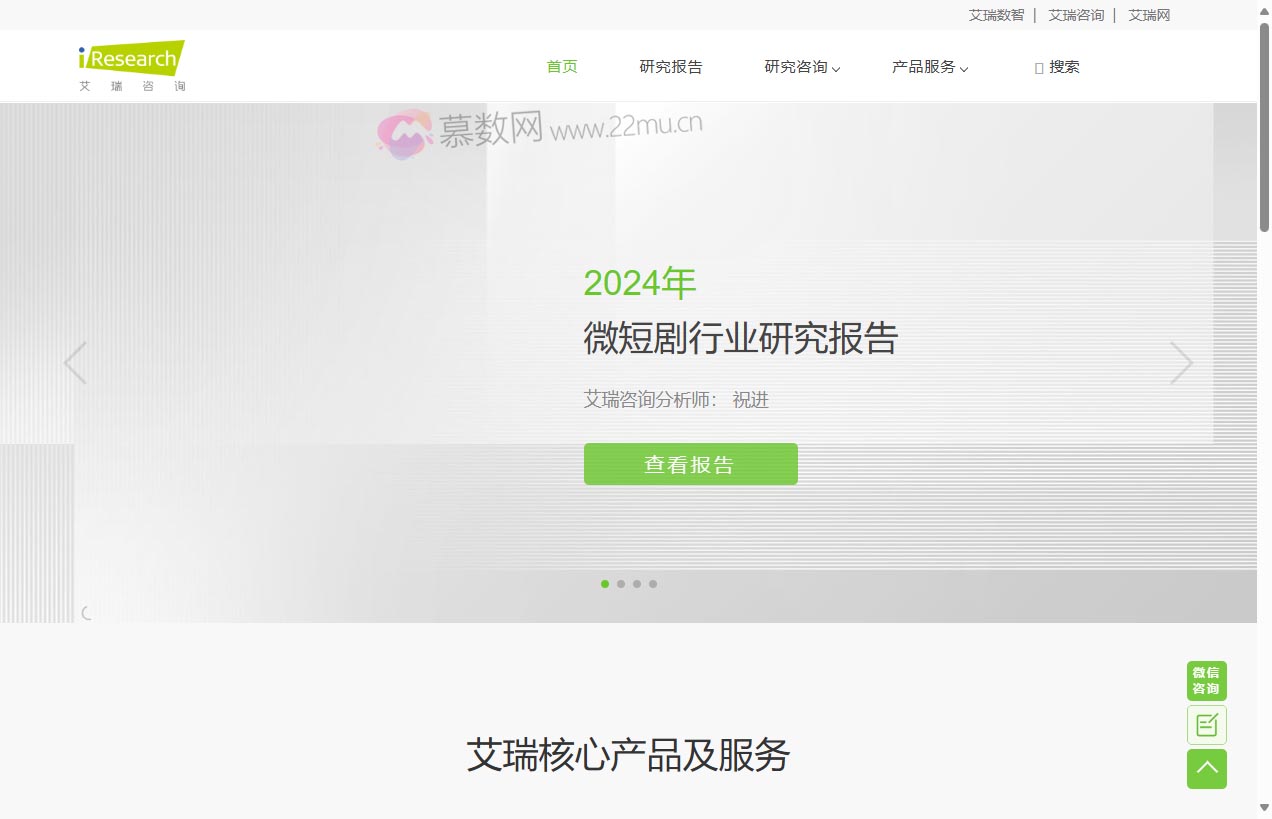This screenshot has height=819, width=1272.
Task: Expand the 产品服务 dropdown menu
Action: [929, 67]
